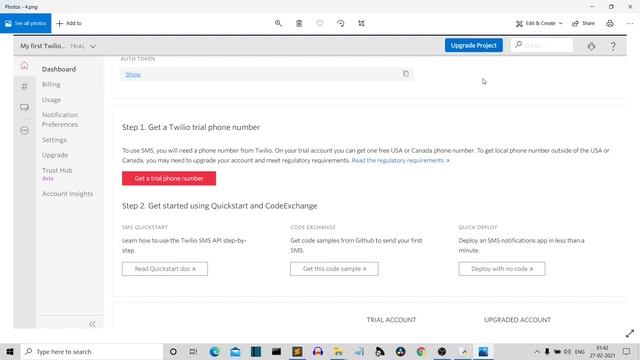Open Google Chrome from taskbar
Screen dimensions: 640x360
tap(421, 351)
